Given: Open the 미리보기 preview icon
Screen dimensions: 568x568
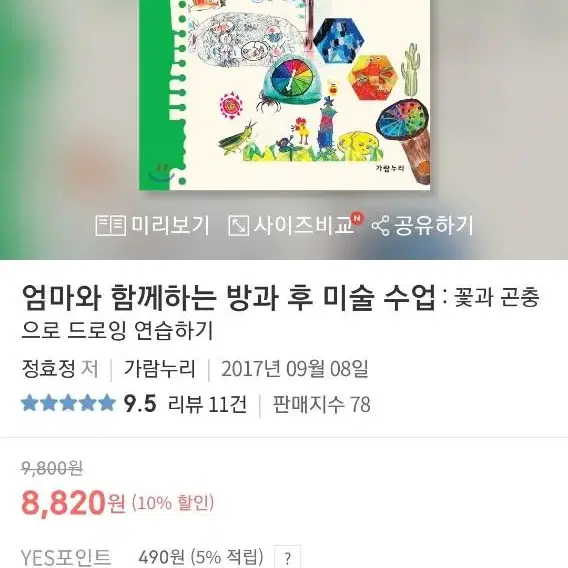Looking at the screenshot, I should point(110,225).
